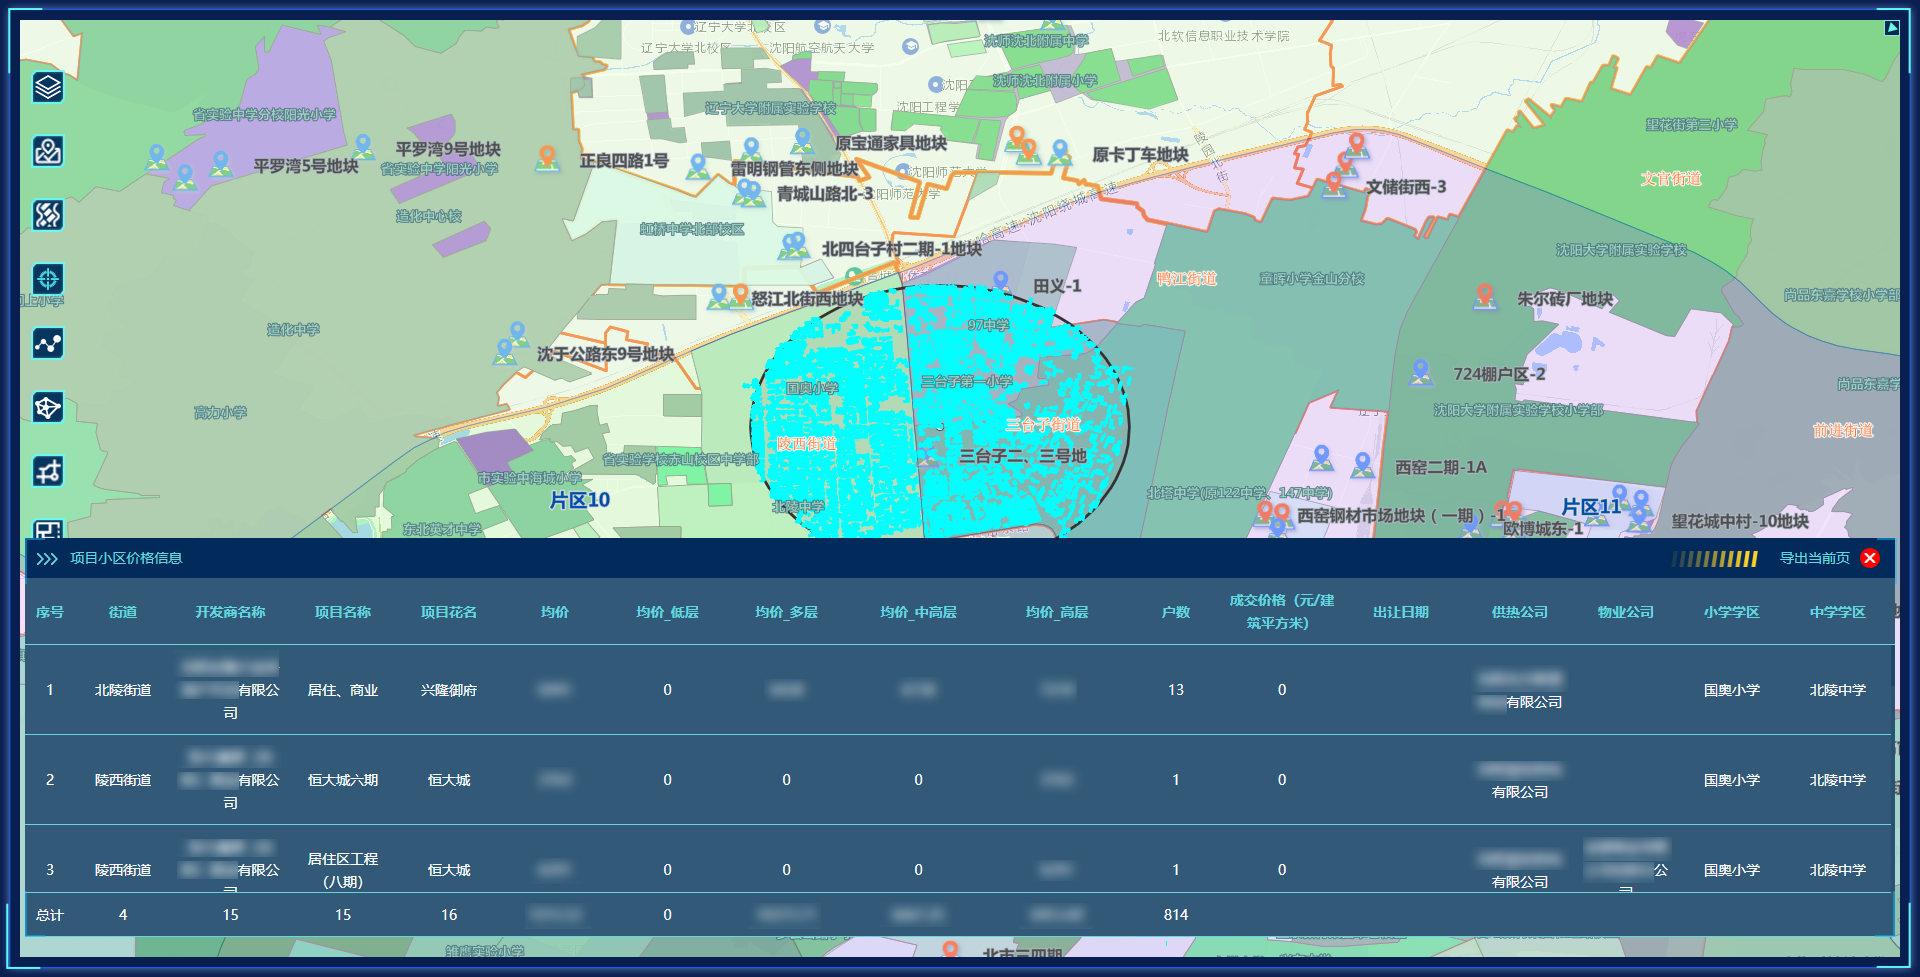
Task: Open the map layers tool
Action: (48, 88)
